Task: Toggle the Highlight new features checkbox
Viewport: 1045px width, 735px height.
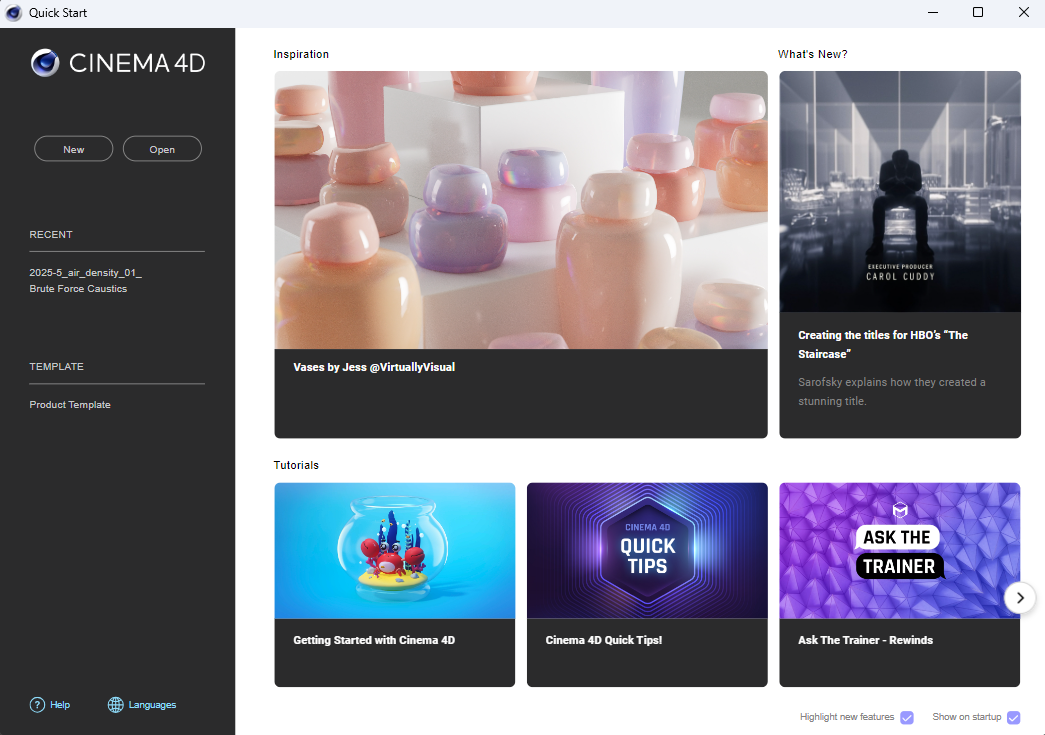Action: (906, 718)
